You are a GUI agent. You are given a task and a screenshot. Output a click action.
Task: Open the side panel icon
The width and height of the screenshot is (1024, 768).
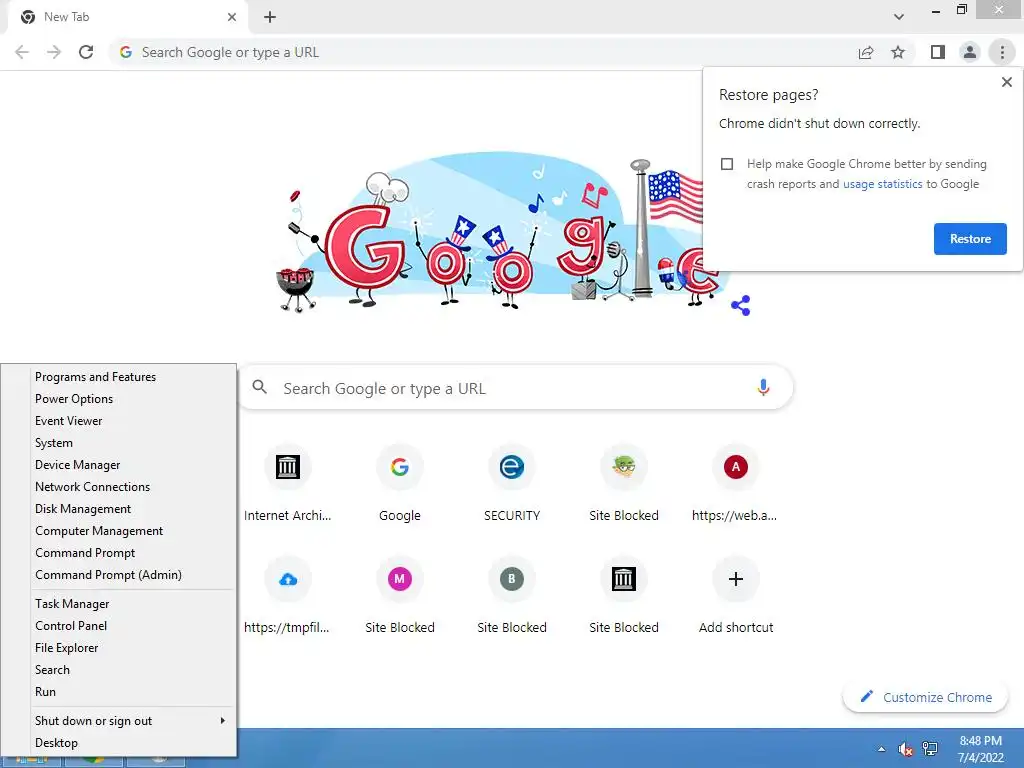pos(938,52)
